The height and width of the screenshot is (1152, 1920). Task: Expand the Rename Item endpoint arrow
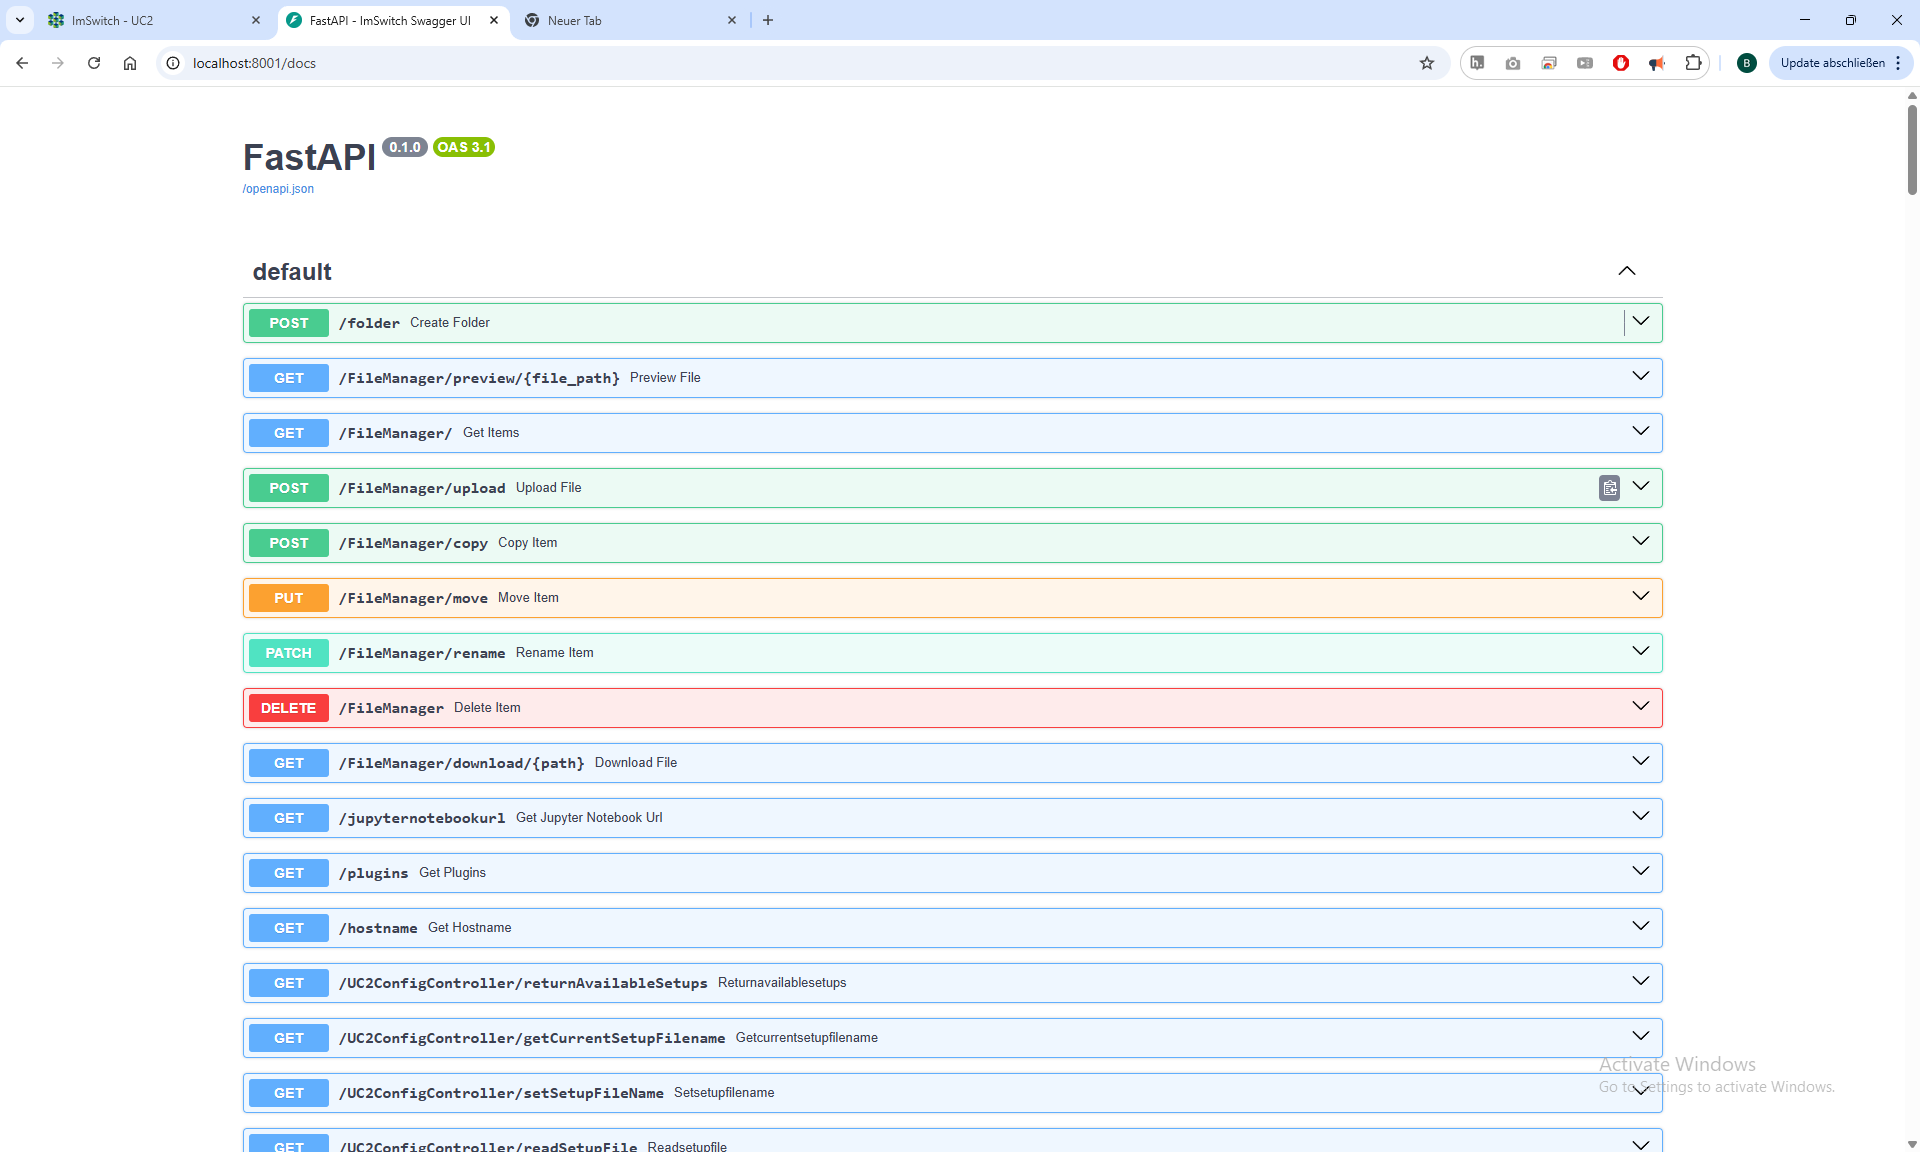click(1641, 651)
